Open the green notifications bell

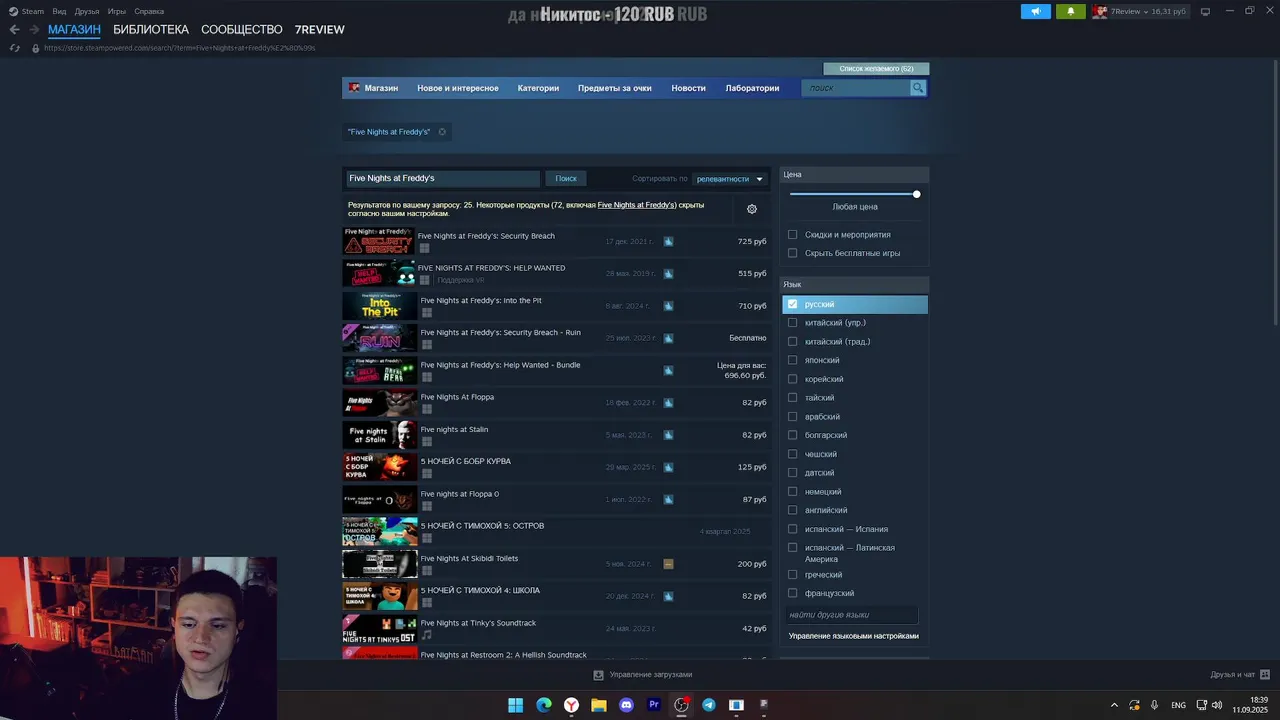tap(1070, 11)
